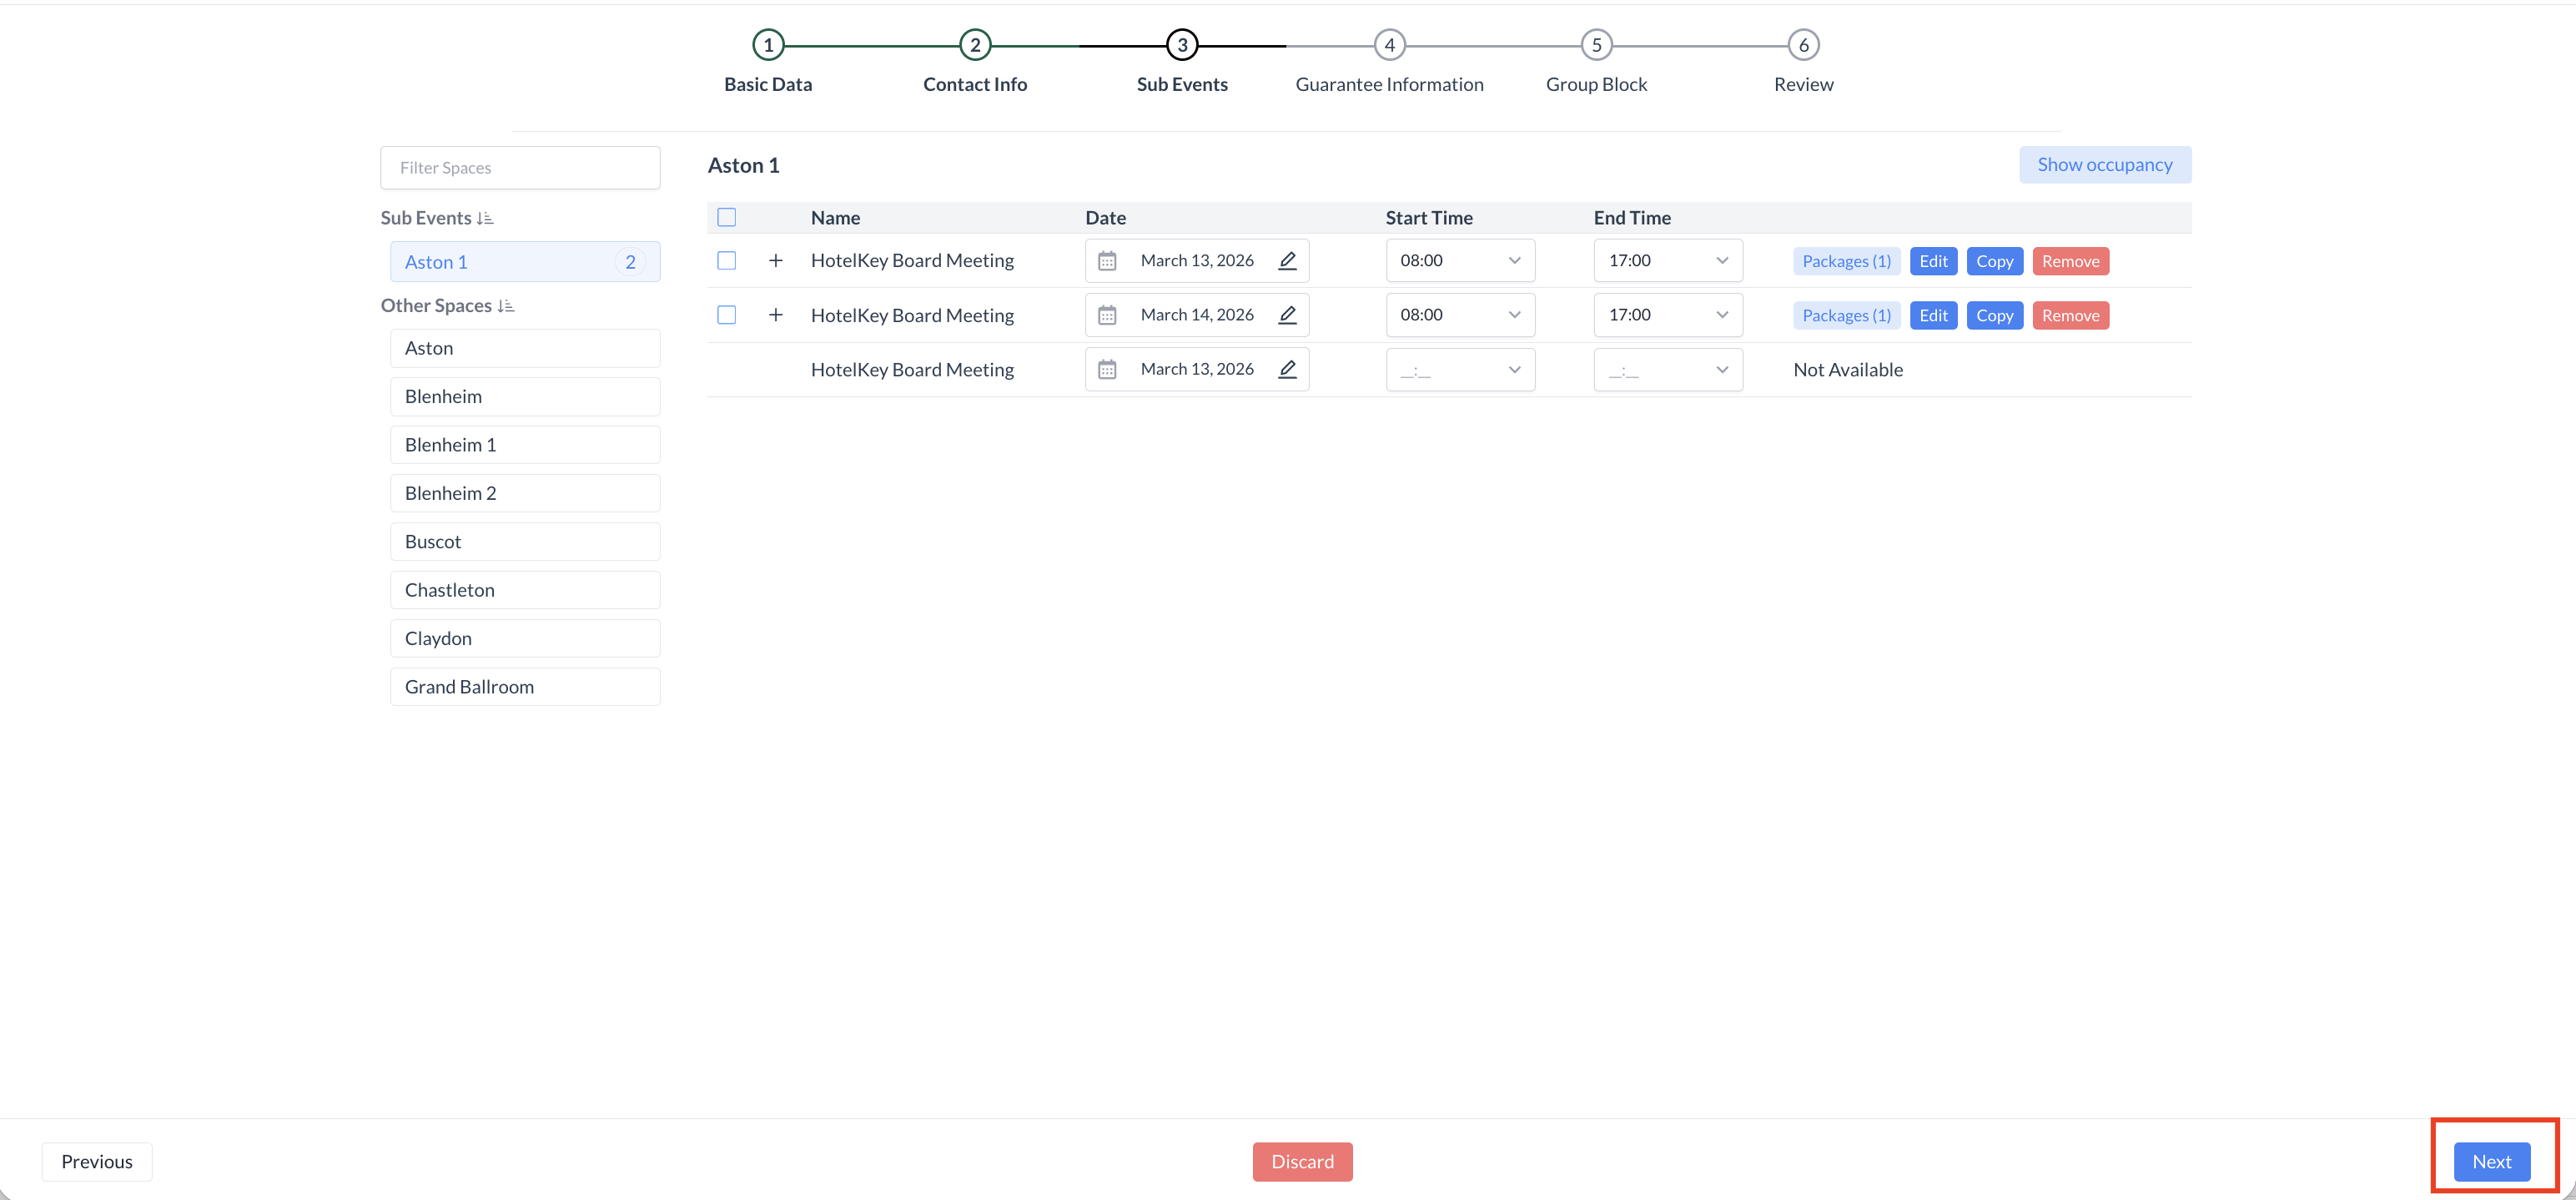Toggle the select-all checkbox in header
Image resolution: width=2576 pixels, height=1200 pixels.
[x=727, y=217]
